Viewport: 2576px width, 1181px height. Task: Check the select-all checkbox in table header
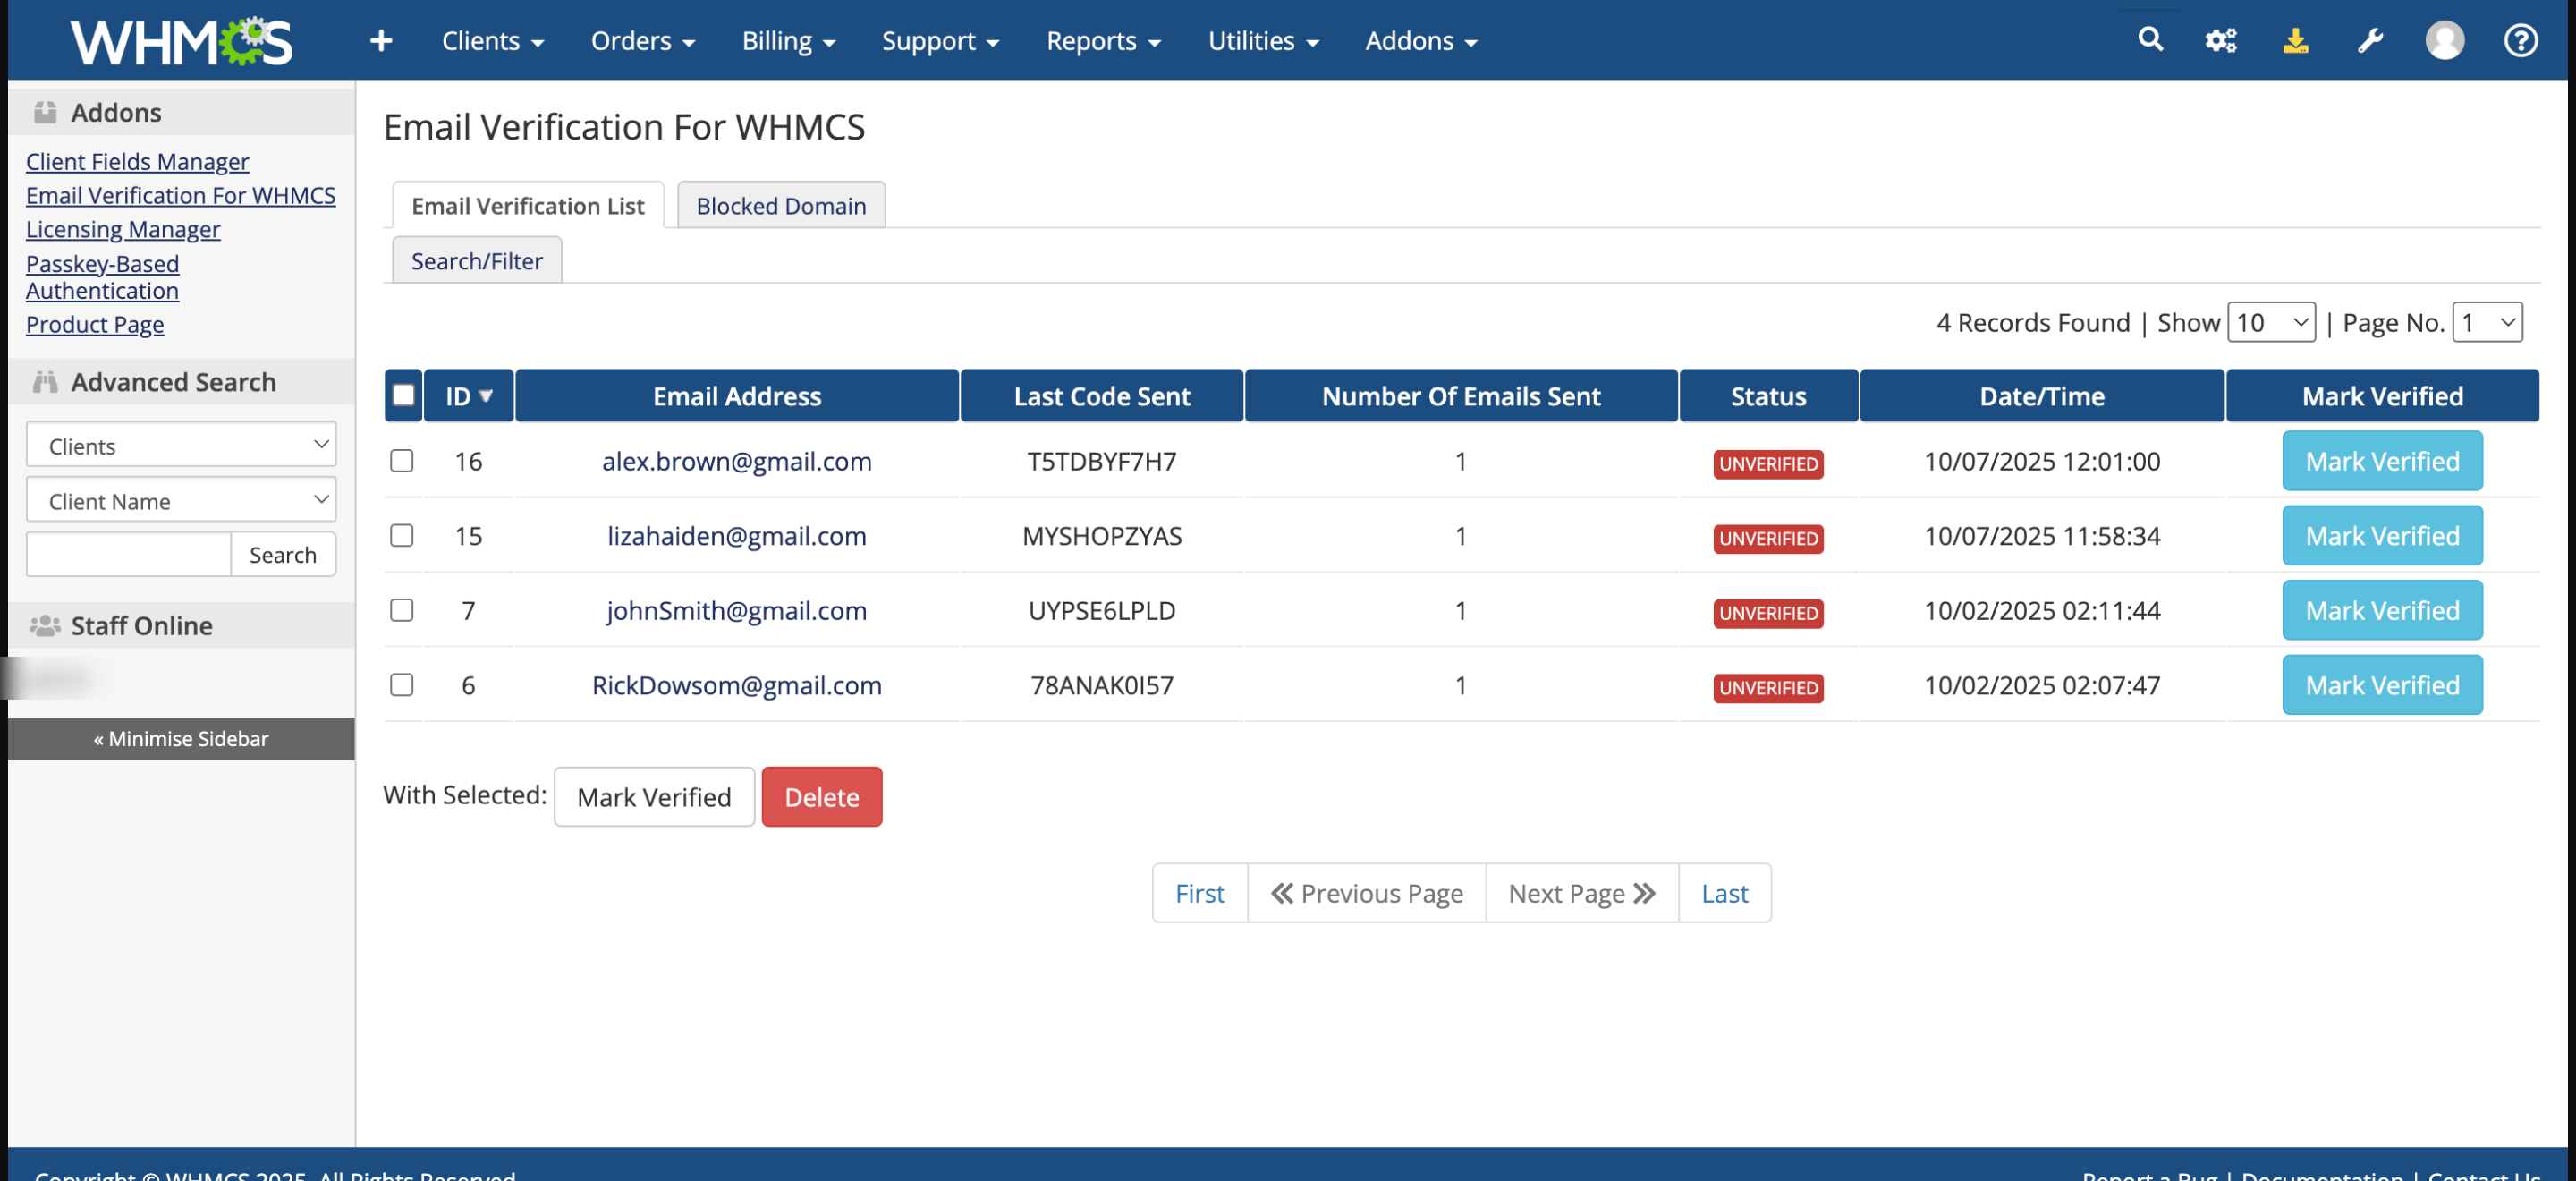coord(403,396)
